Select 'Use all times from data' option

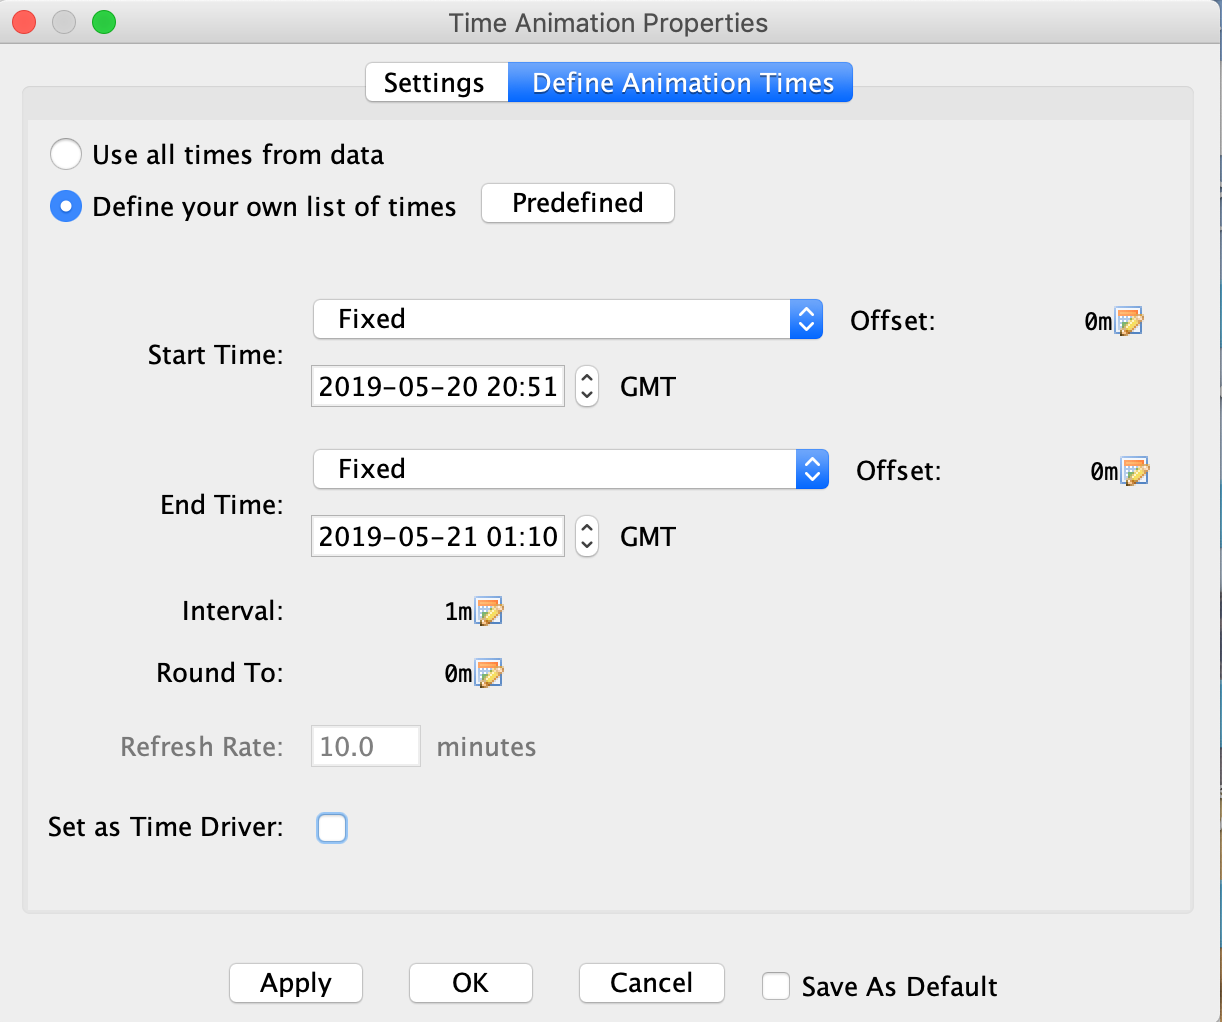[66, 155]
